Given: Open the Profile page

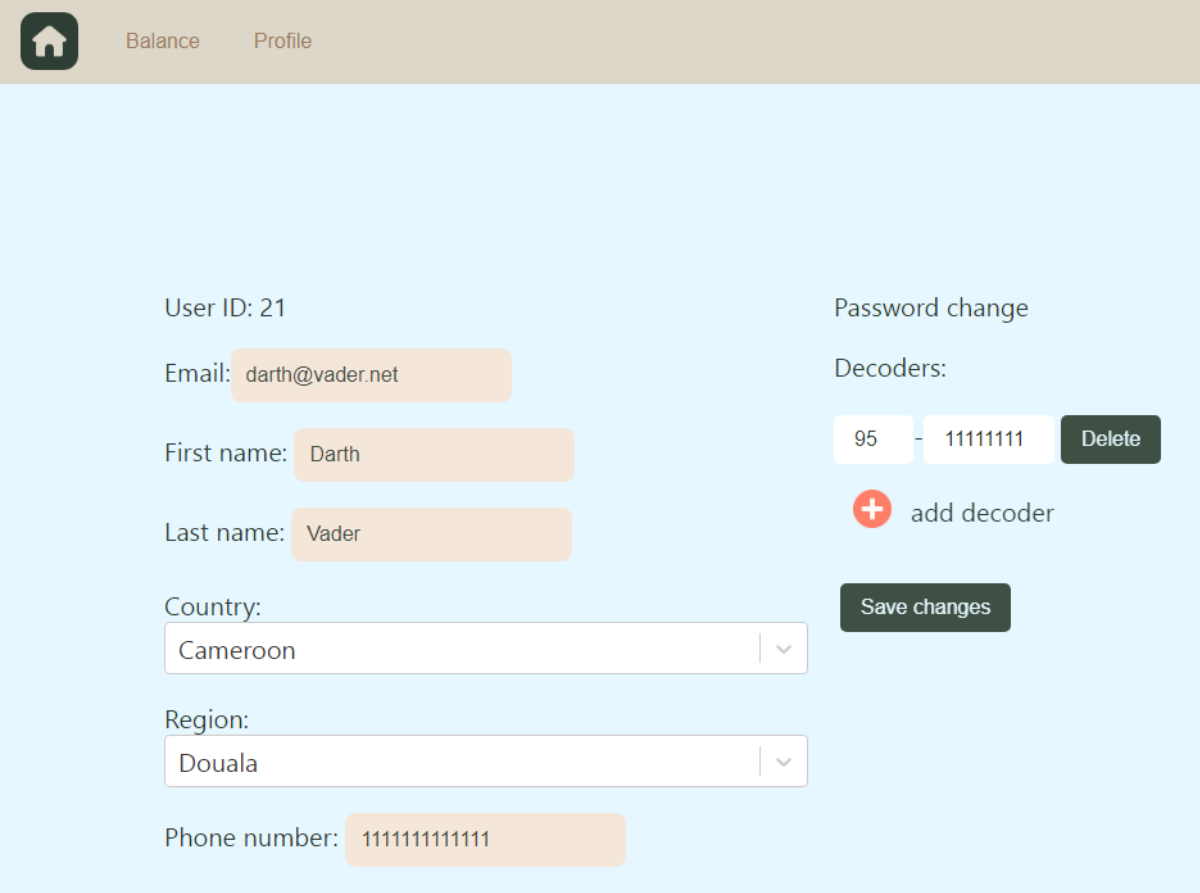Looking at the screenshot, I should click(x=282, y=41).
